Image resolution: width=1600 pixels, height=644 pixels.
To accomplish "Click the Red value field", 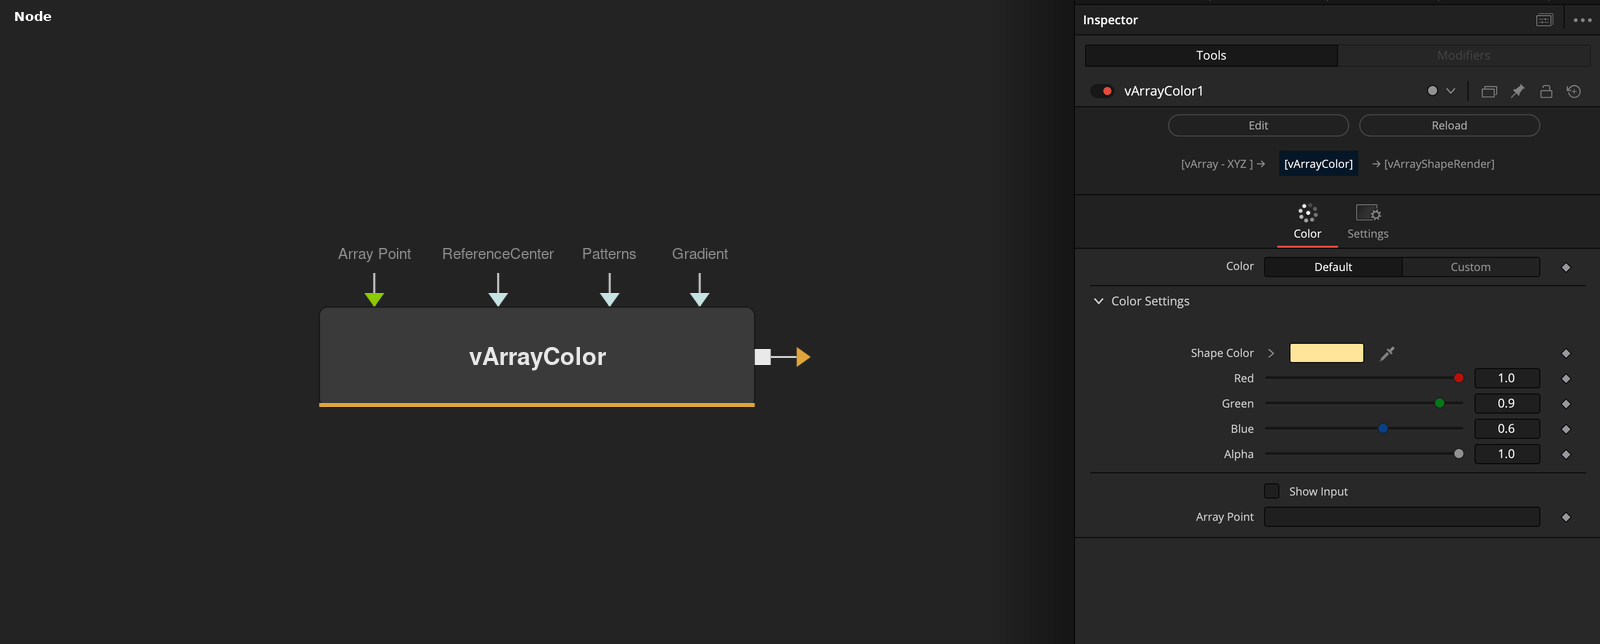I will (1506, 378).
